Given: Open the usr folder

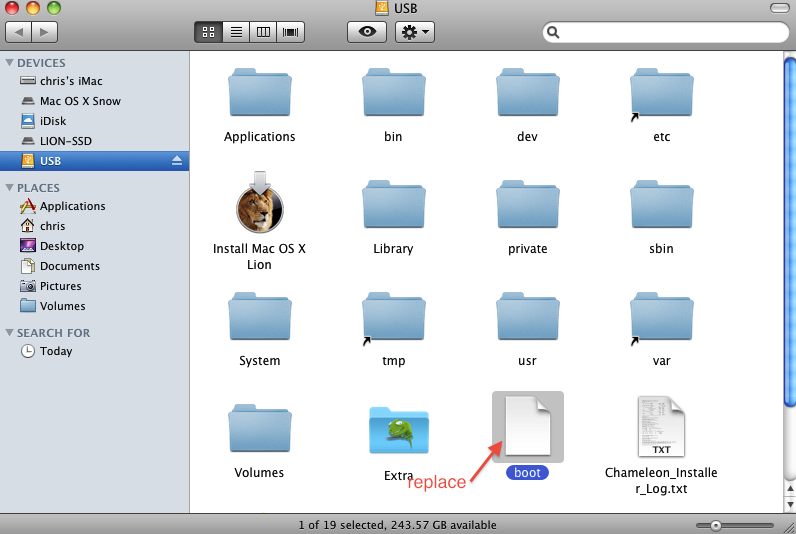Looking at the screenshot, I should pyautogui.click(x=527, y=317).
